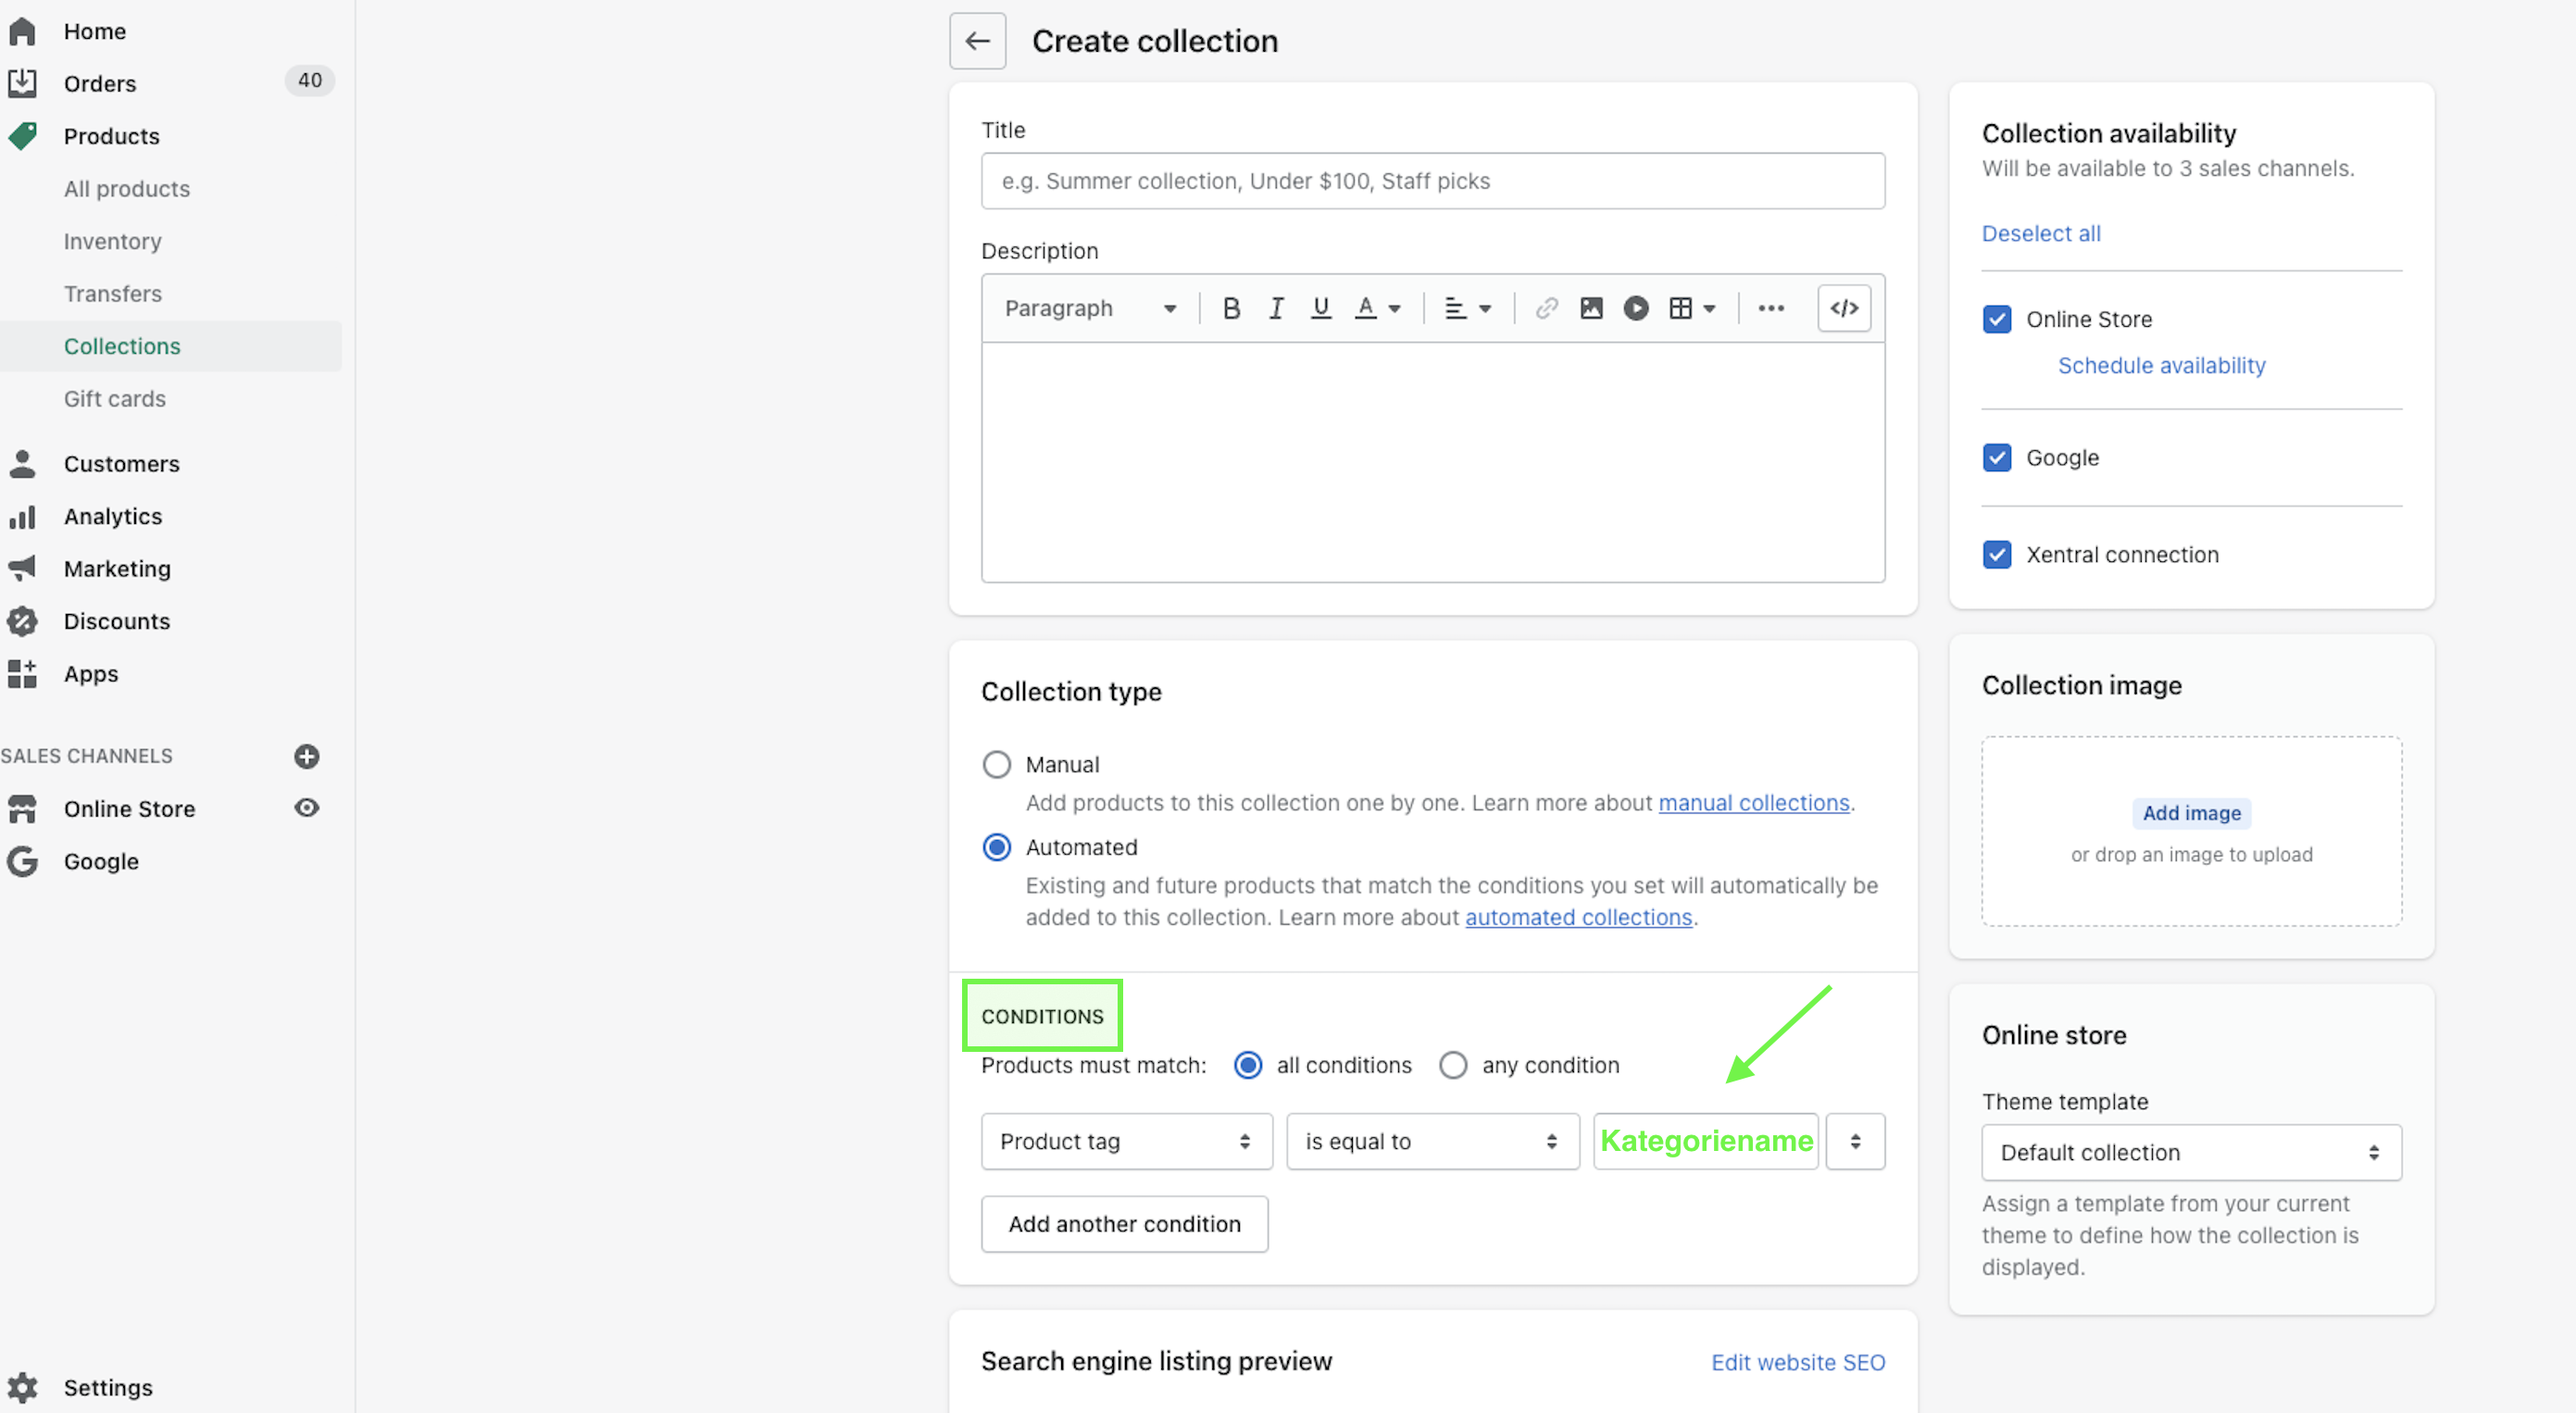Insert a video into description

(1635, 308)
